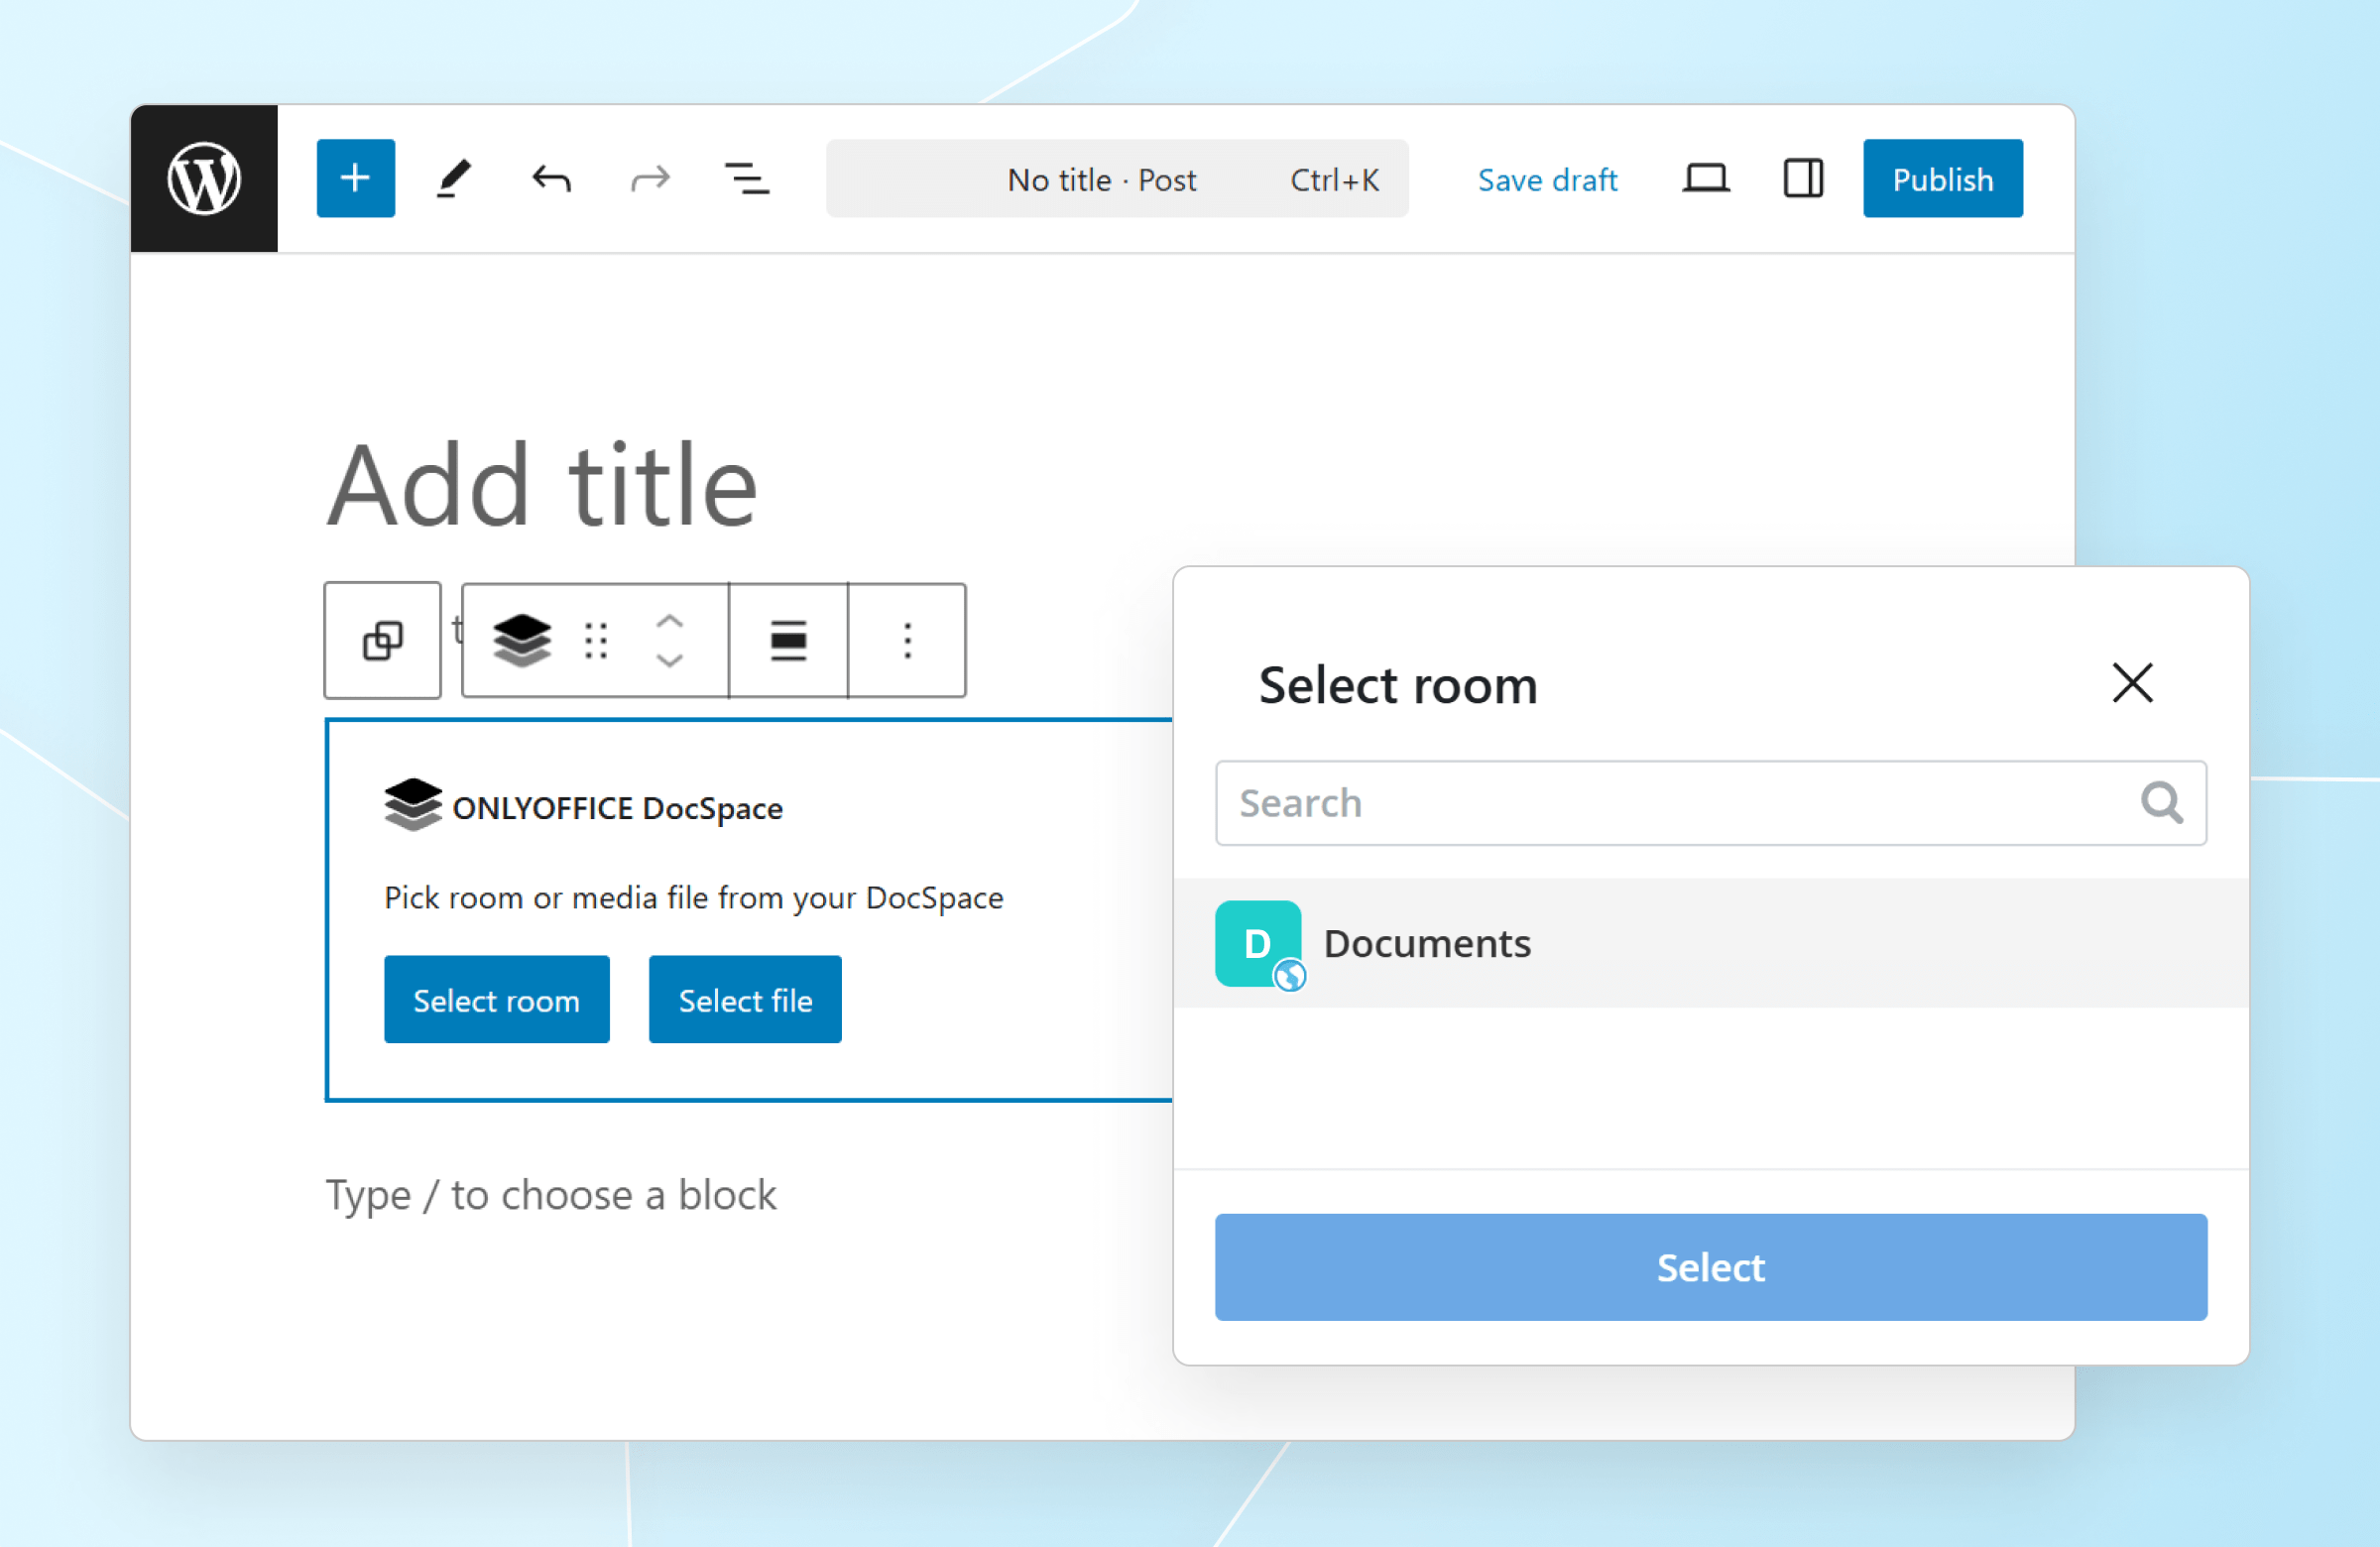Redo the last undone change
The width and height of the screenshot is (2380, 1547).
[x=650, y=179]
